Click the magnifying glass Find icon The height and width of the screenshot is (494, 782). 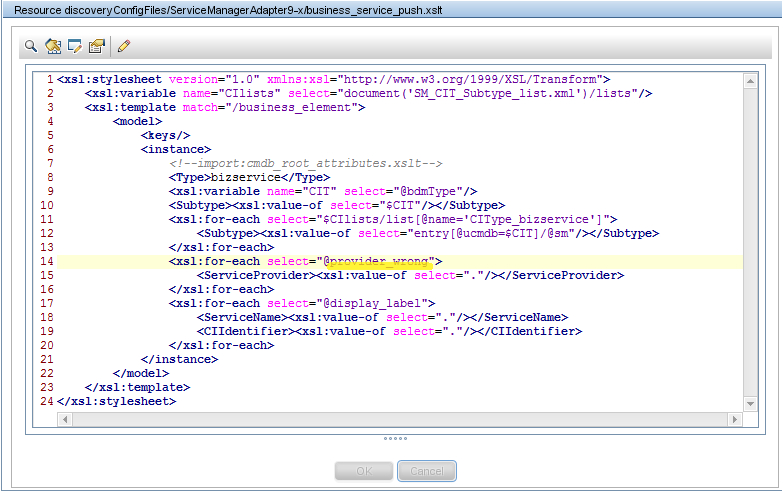pyautogui.click(x=31, y=46)
